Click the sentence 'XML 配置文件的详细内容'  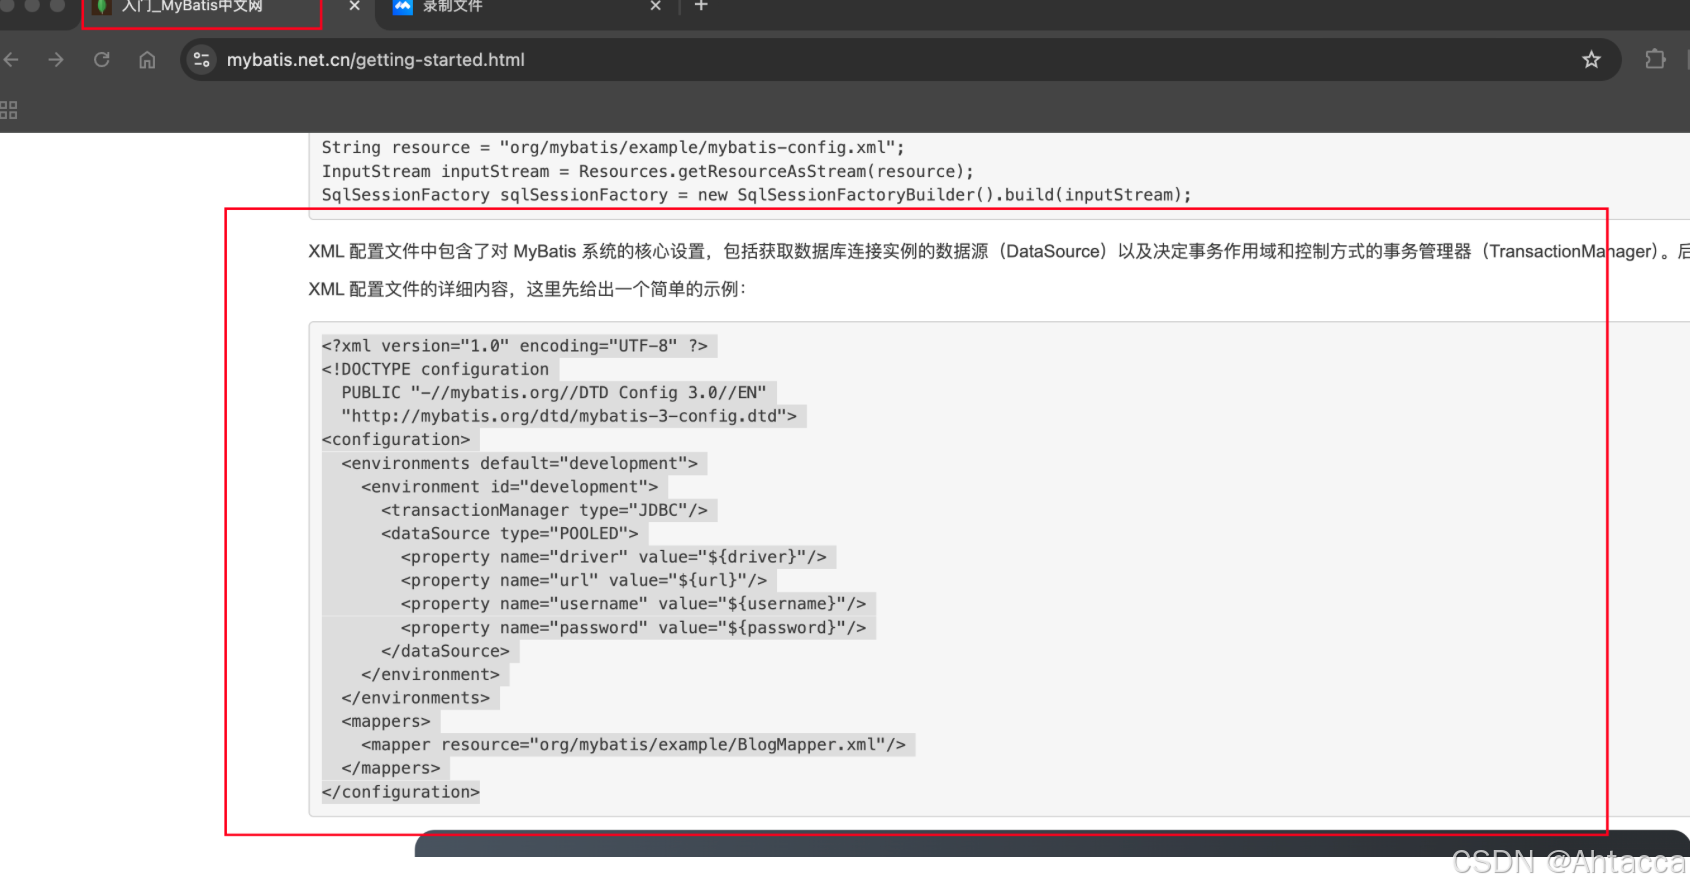527,289
